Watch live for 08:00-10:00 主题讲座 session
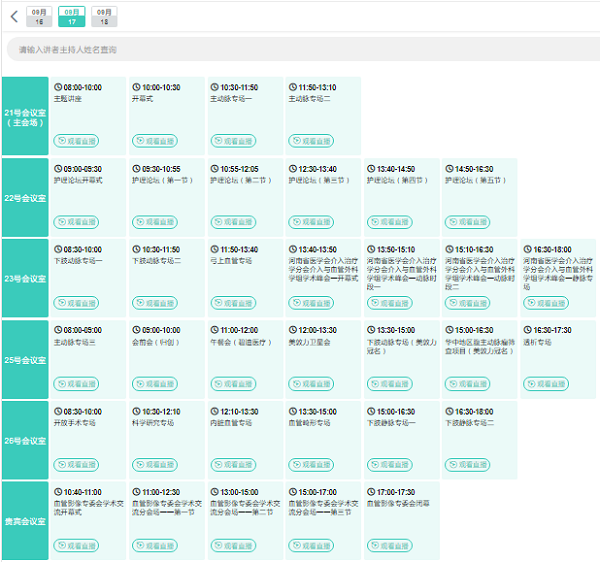The image size is (600, 562). click(x=76, y=141)
